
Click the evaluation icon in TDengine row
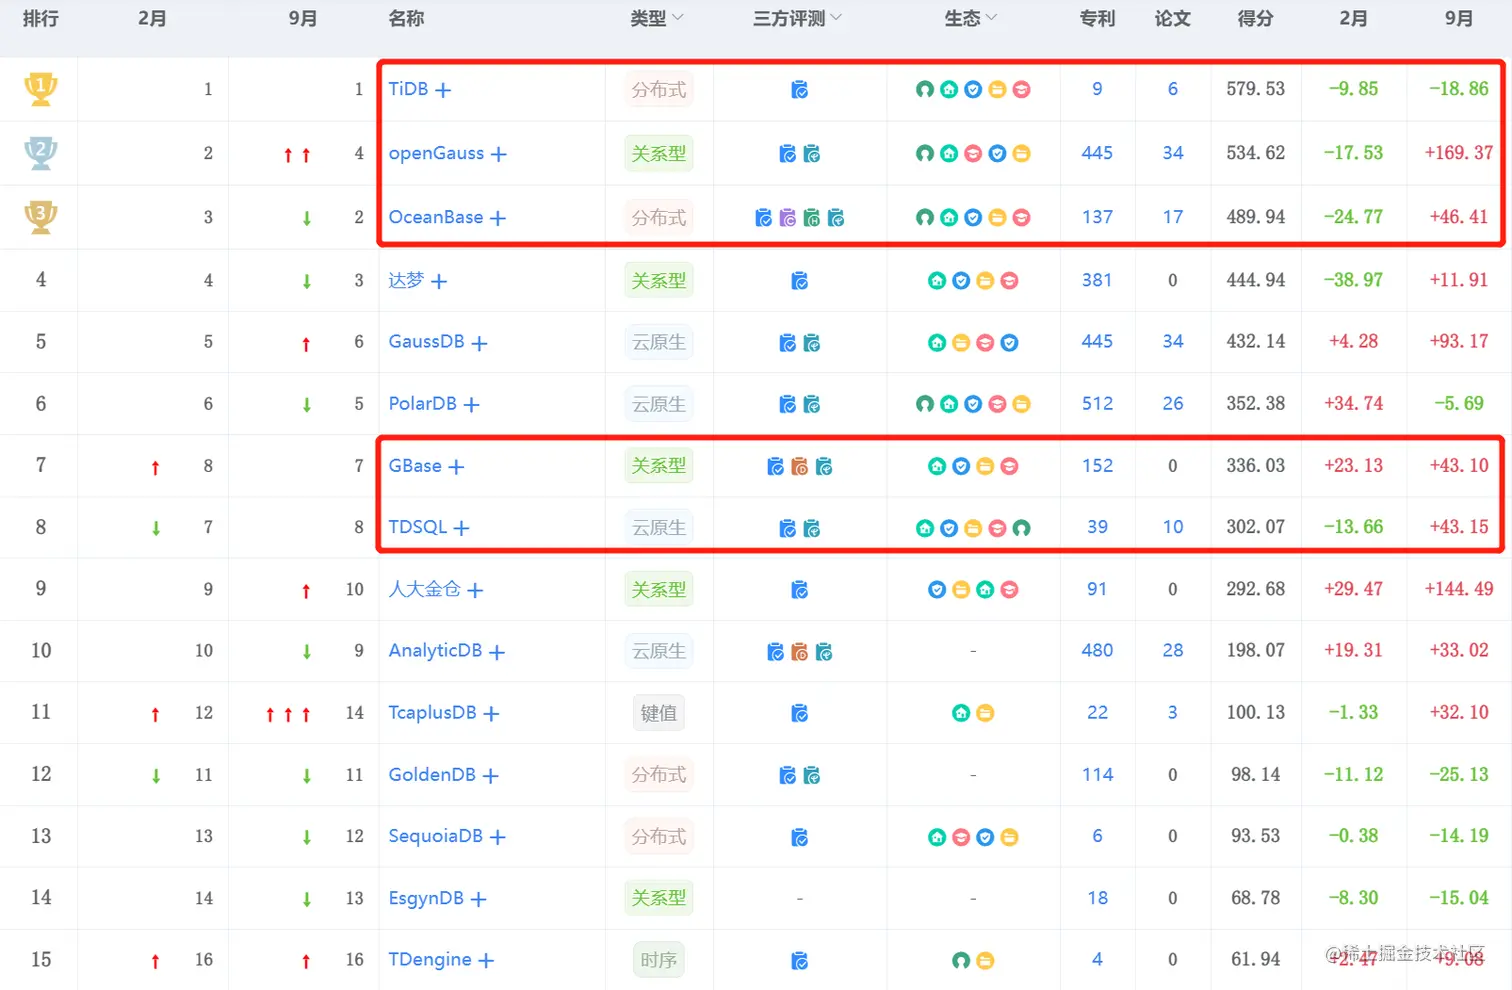point(800,961)
